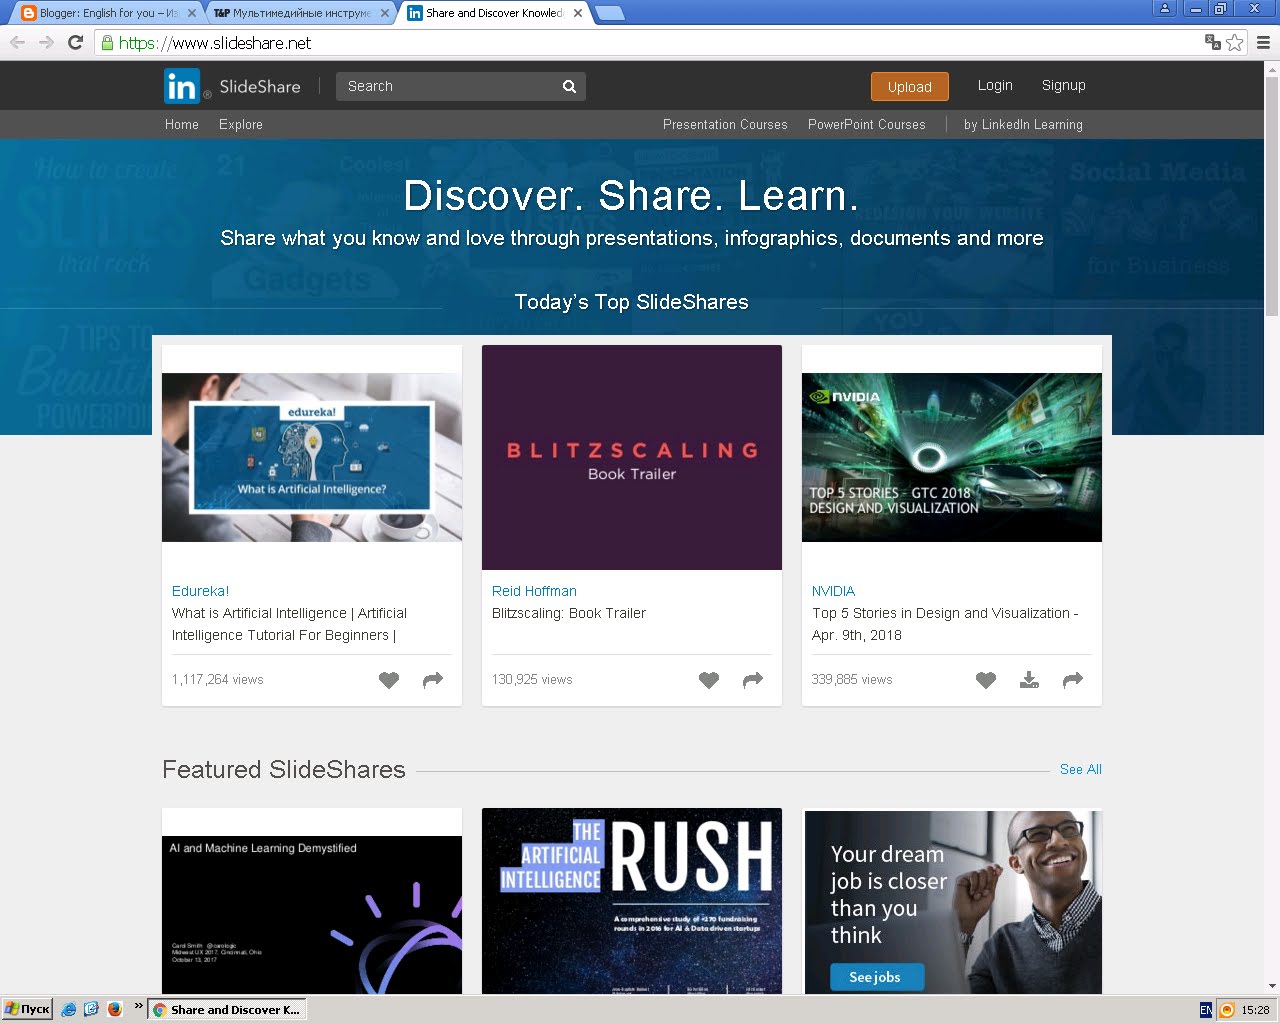Click the address bar showing www.slideshare.net
The height and width of the screenshot is (1024, 1280).
coord(650,43)
